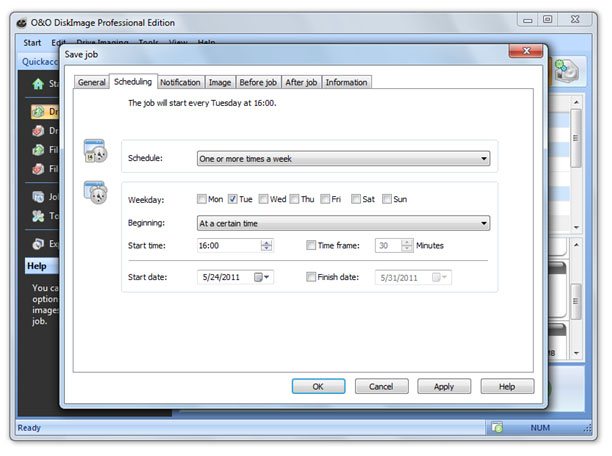
Task: Click the calendar schedule icon beside Schedule
Action: 95,152
